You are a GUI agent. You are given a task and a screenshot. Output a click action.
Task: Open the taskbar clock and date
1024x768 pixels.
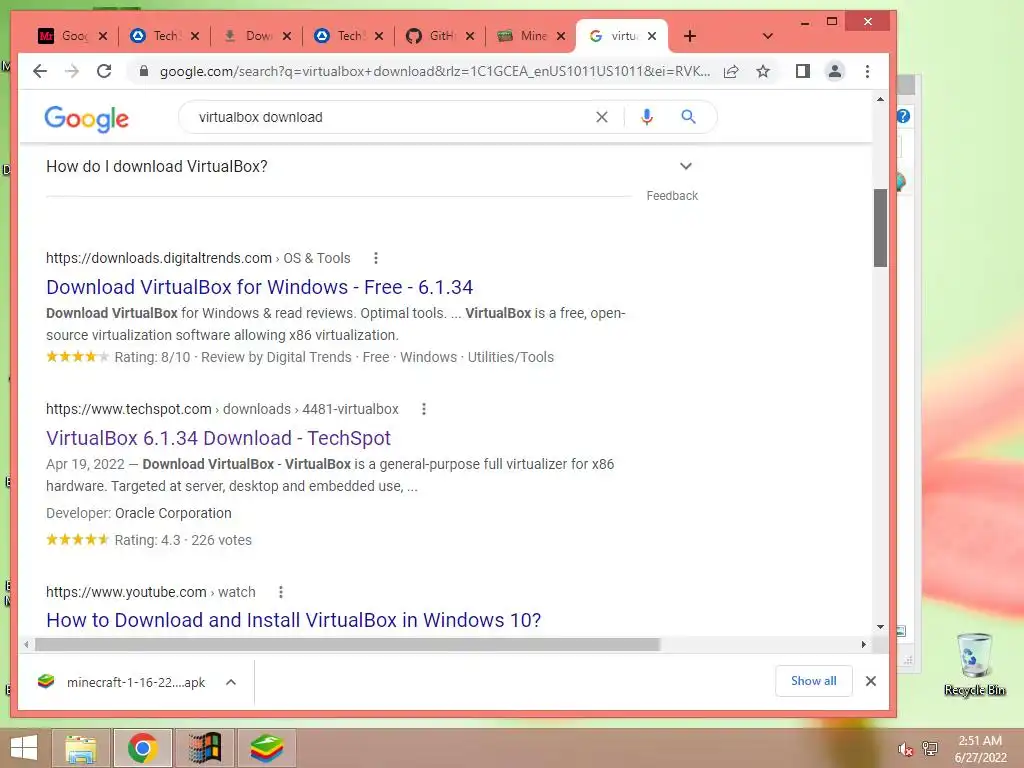click(980, 749)
